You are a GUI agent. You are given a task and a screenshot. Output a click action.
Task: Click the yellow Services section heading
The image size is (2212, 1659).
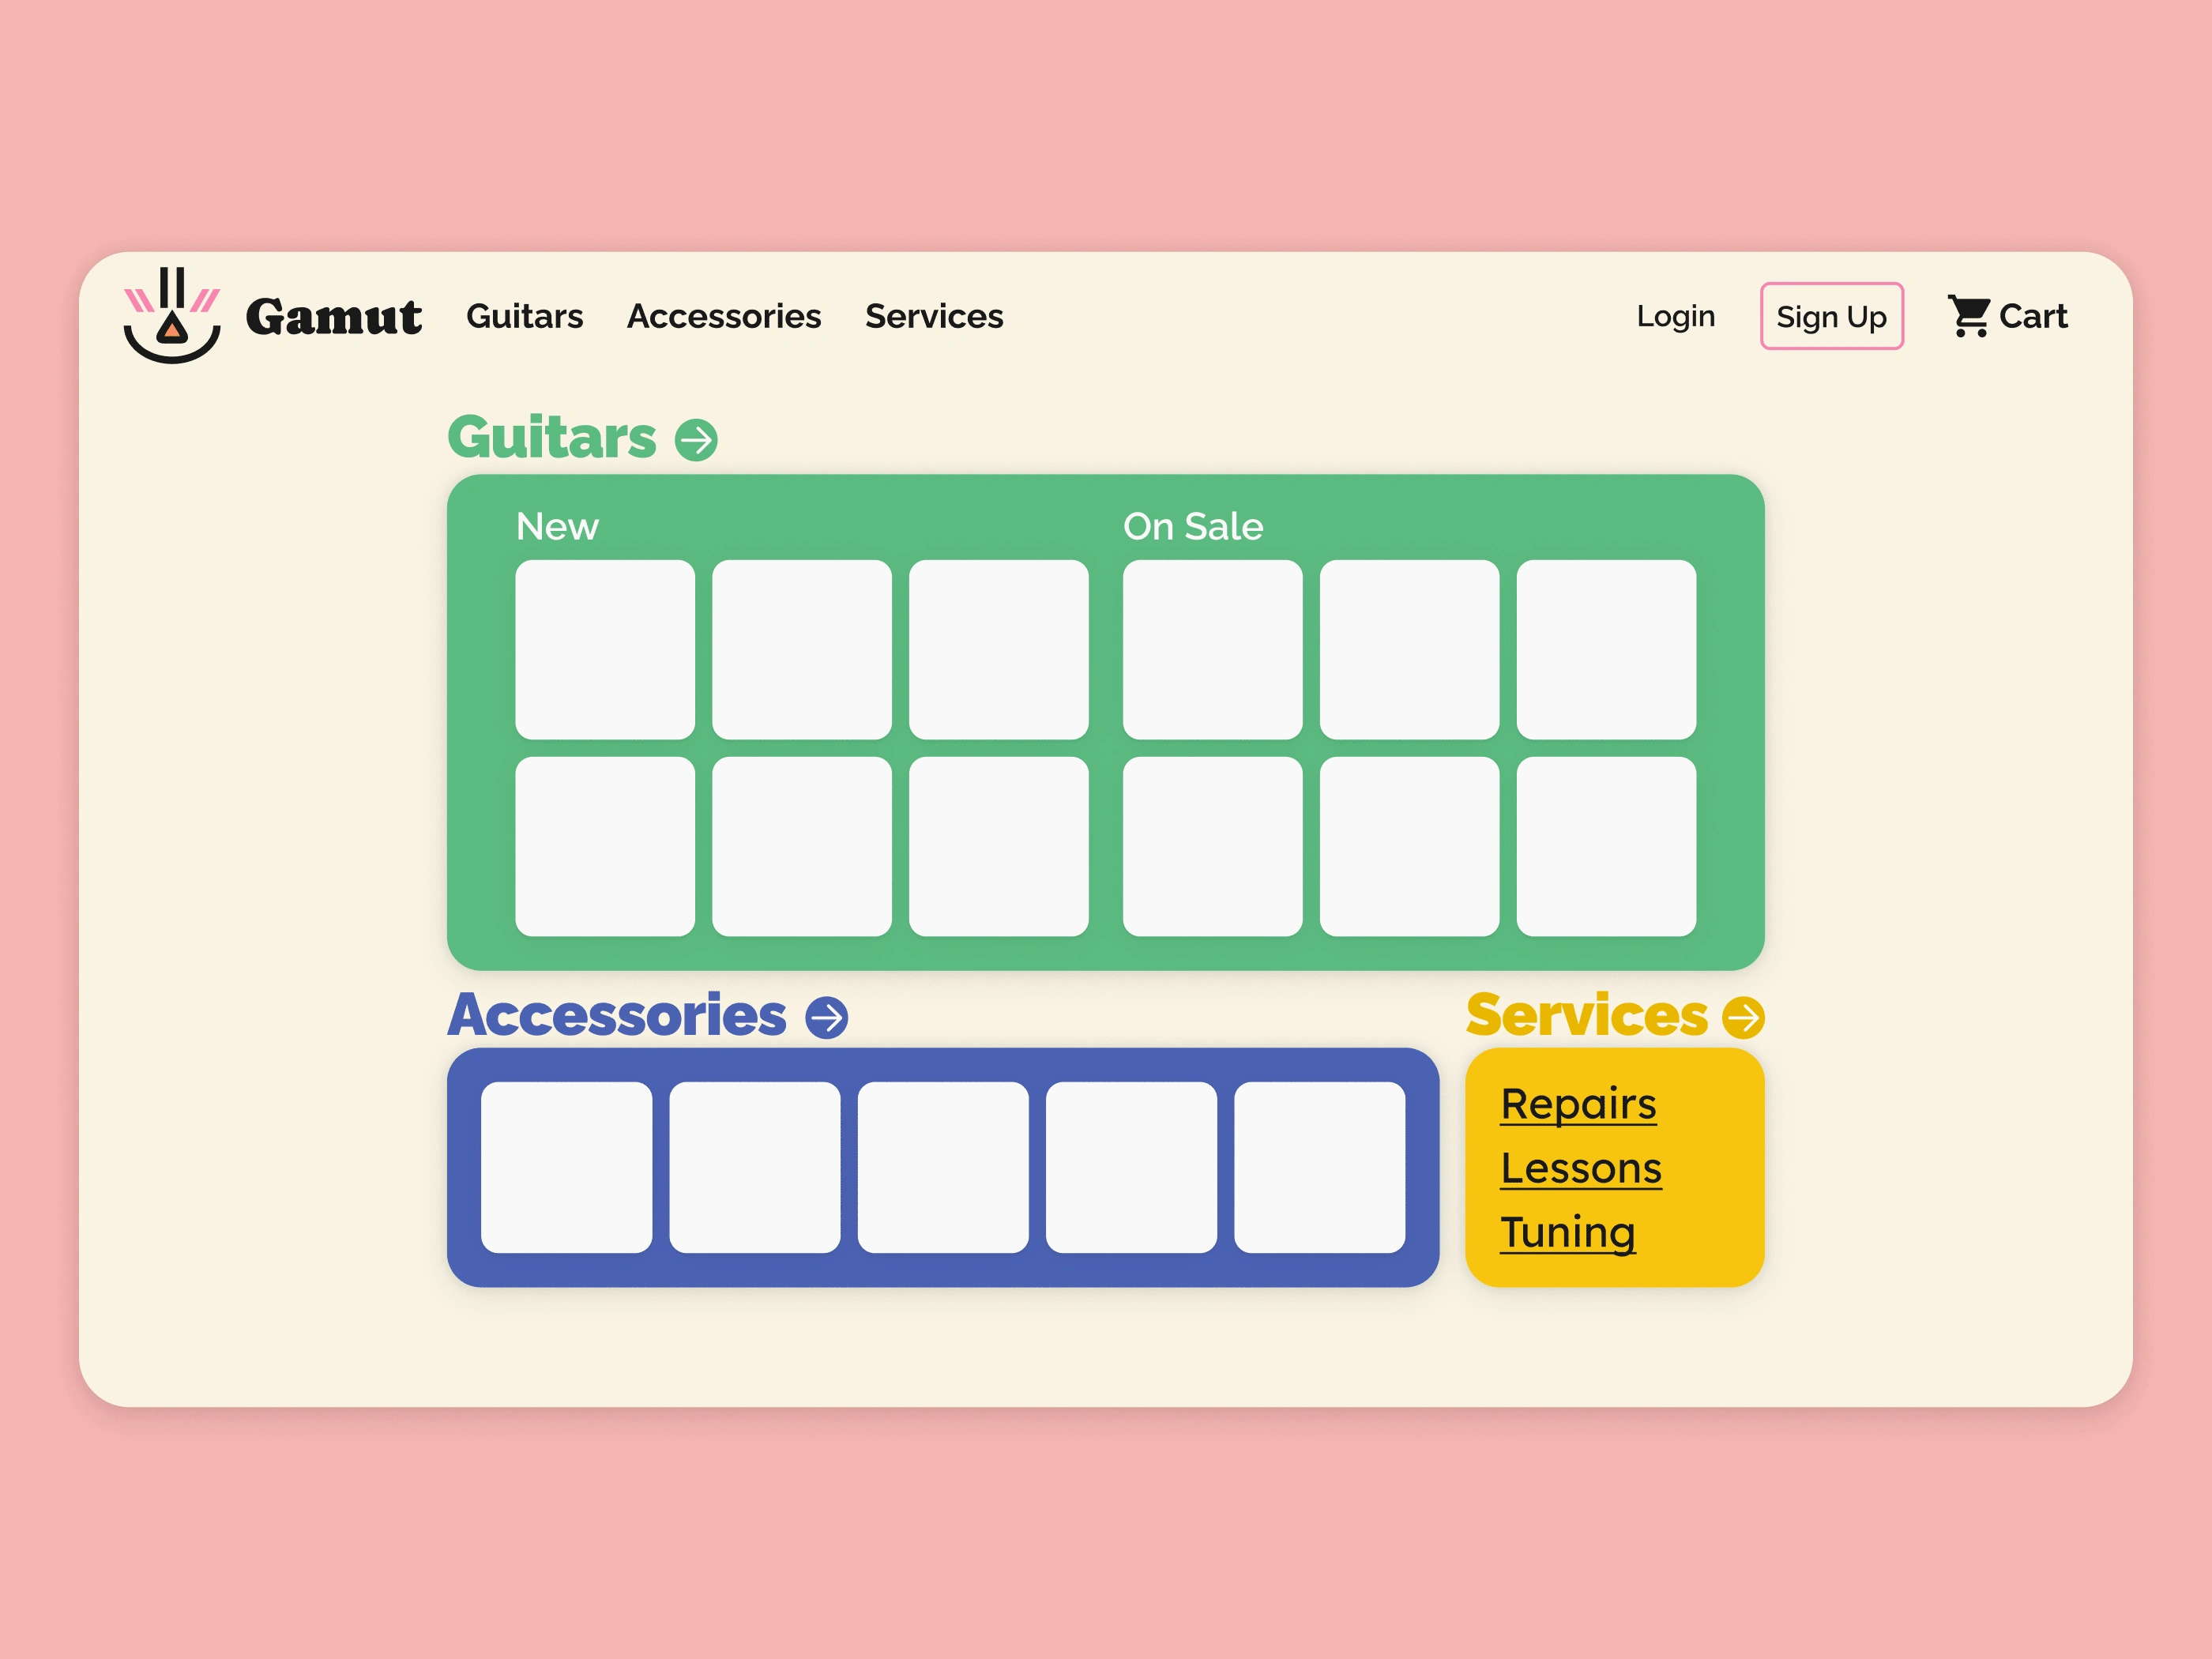coord(1587,1015)
